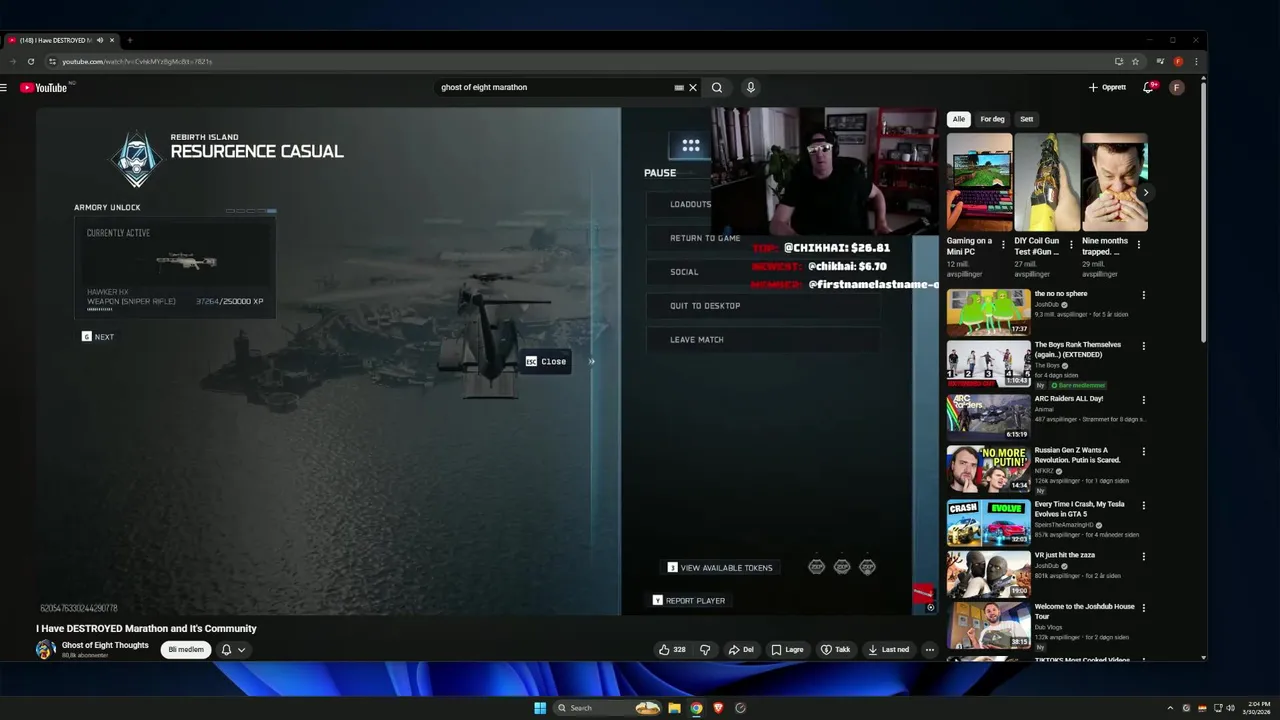Select the 'Alle' filter chip
The width and height of the screenshot is (1280, 720).
point(959,119)
